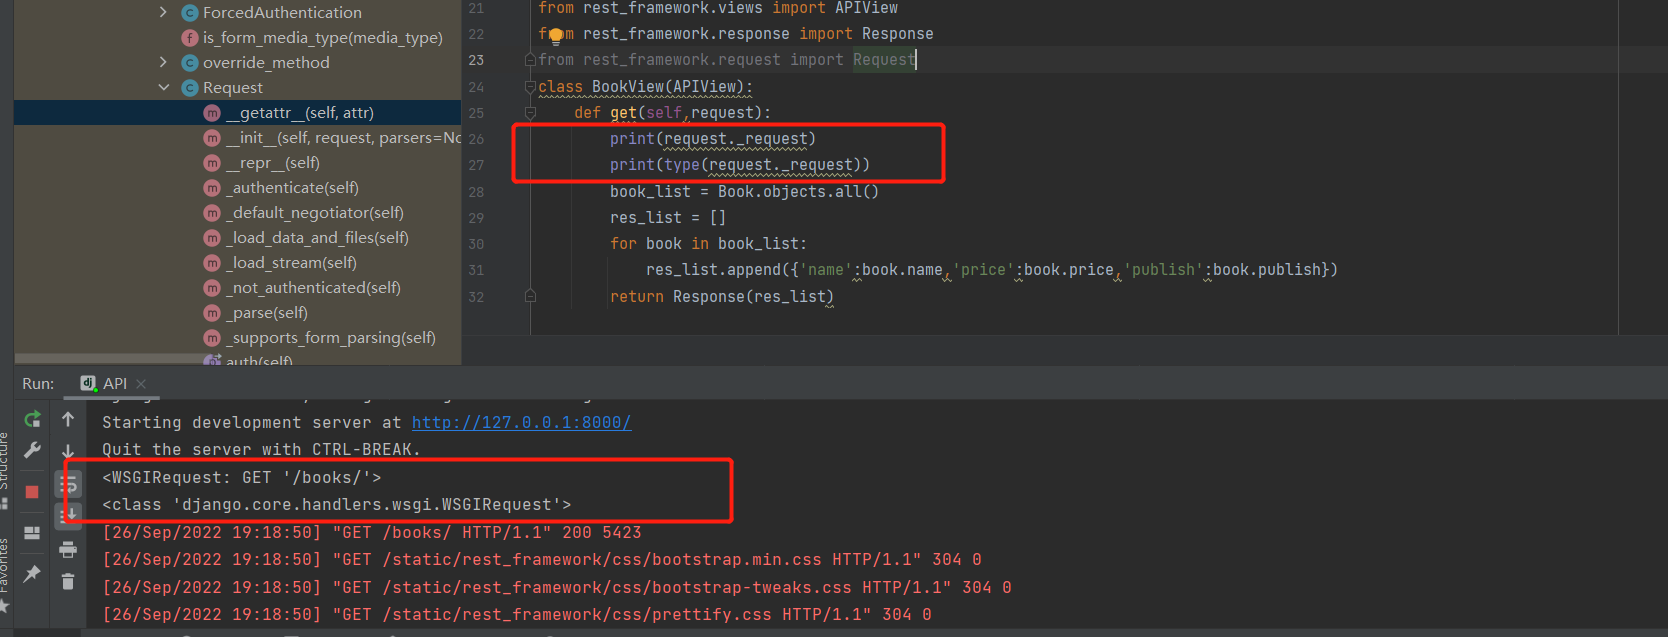Select _load_data_and_files(self) method
Screen dimensions: 1668x637
[317, 237]
